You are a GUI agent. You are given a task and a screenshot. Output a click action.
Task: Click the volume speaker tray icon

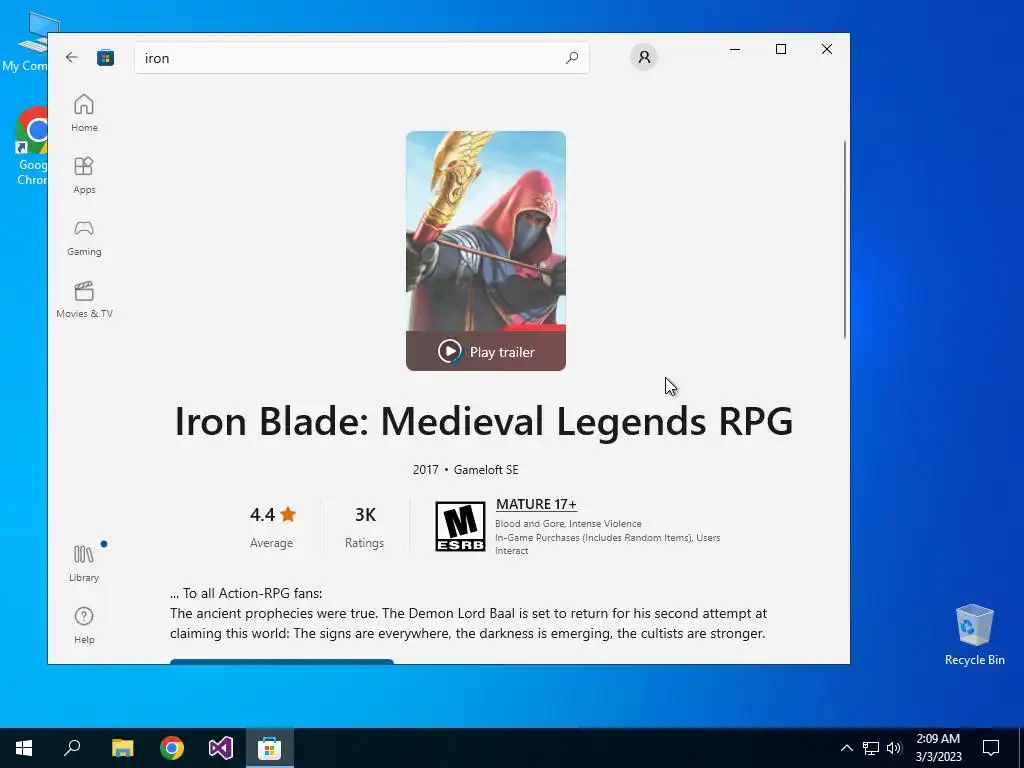(x=894, y=748)
